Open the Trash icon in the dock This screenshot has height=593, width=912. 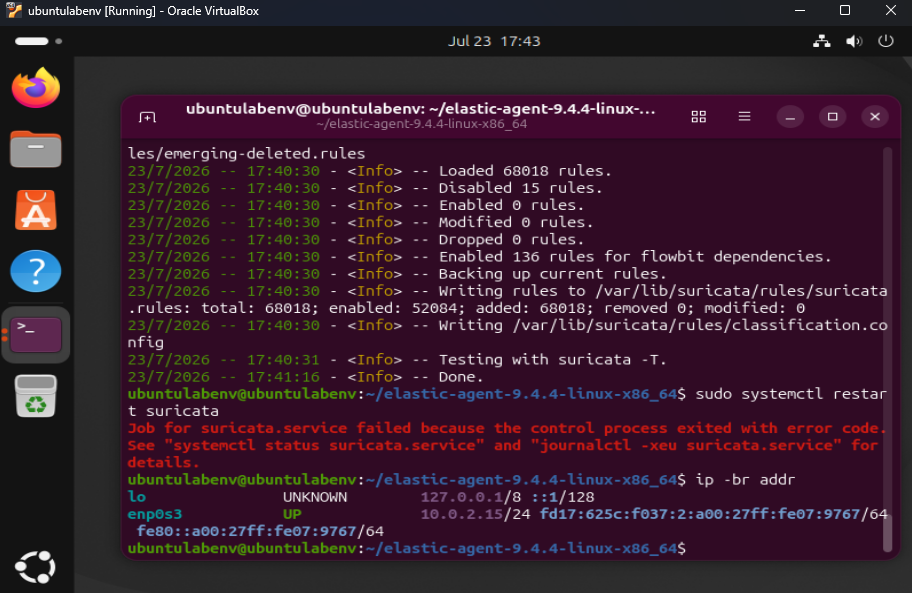click(x=35, y=396)
